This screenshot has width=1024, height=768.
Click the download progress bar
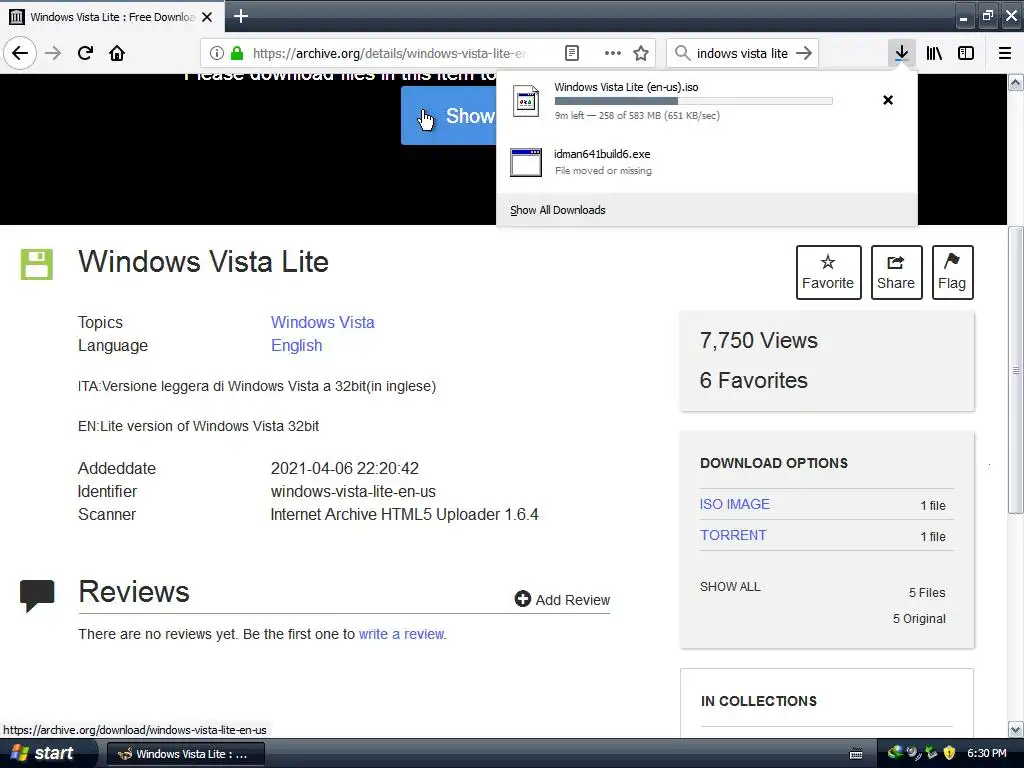coord(694,101)
